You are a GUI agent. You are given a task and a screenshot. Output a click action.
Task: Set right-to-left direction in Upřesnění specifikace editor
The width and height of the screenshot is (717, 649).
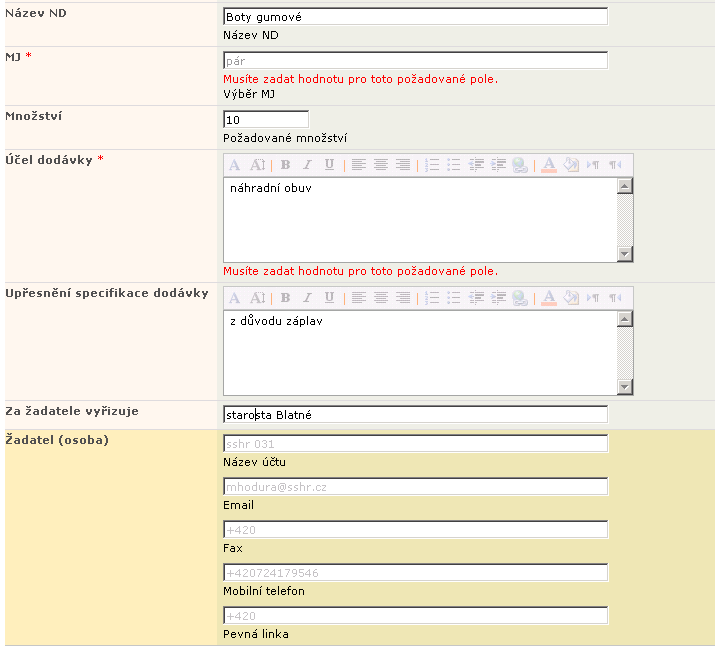[x=615, y=298]
